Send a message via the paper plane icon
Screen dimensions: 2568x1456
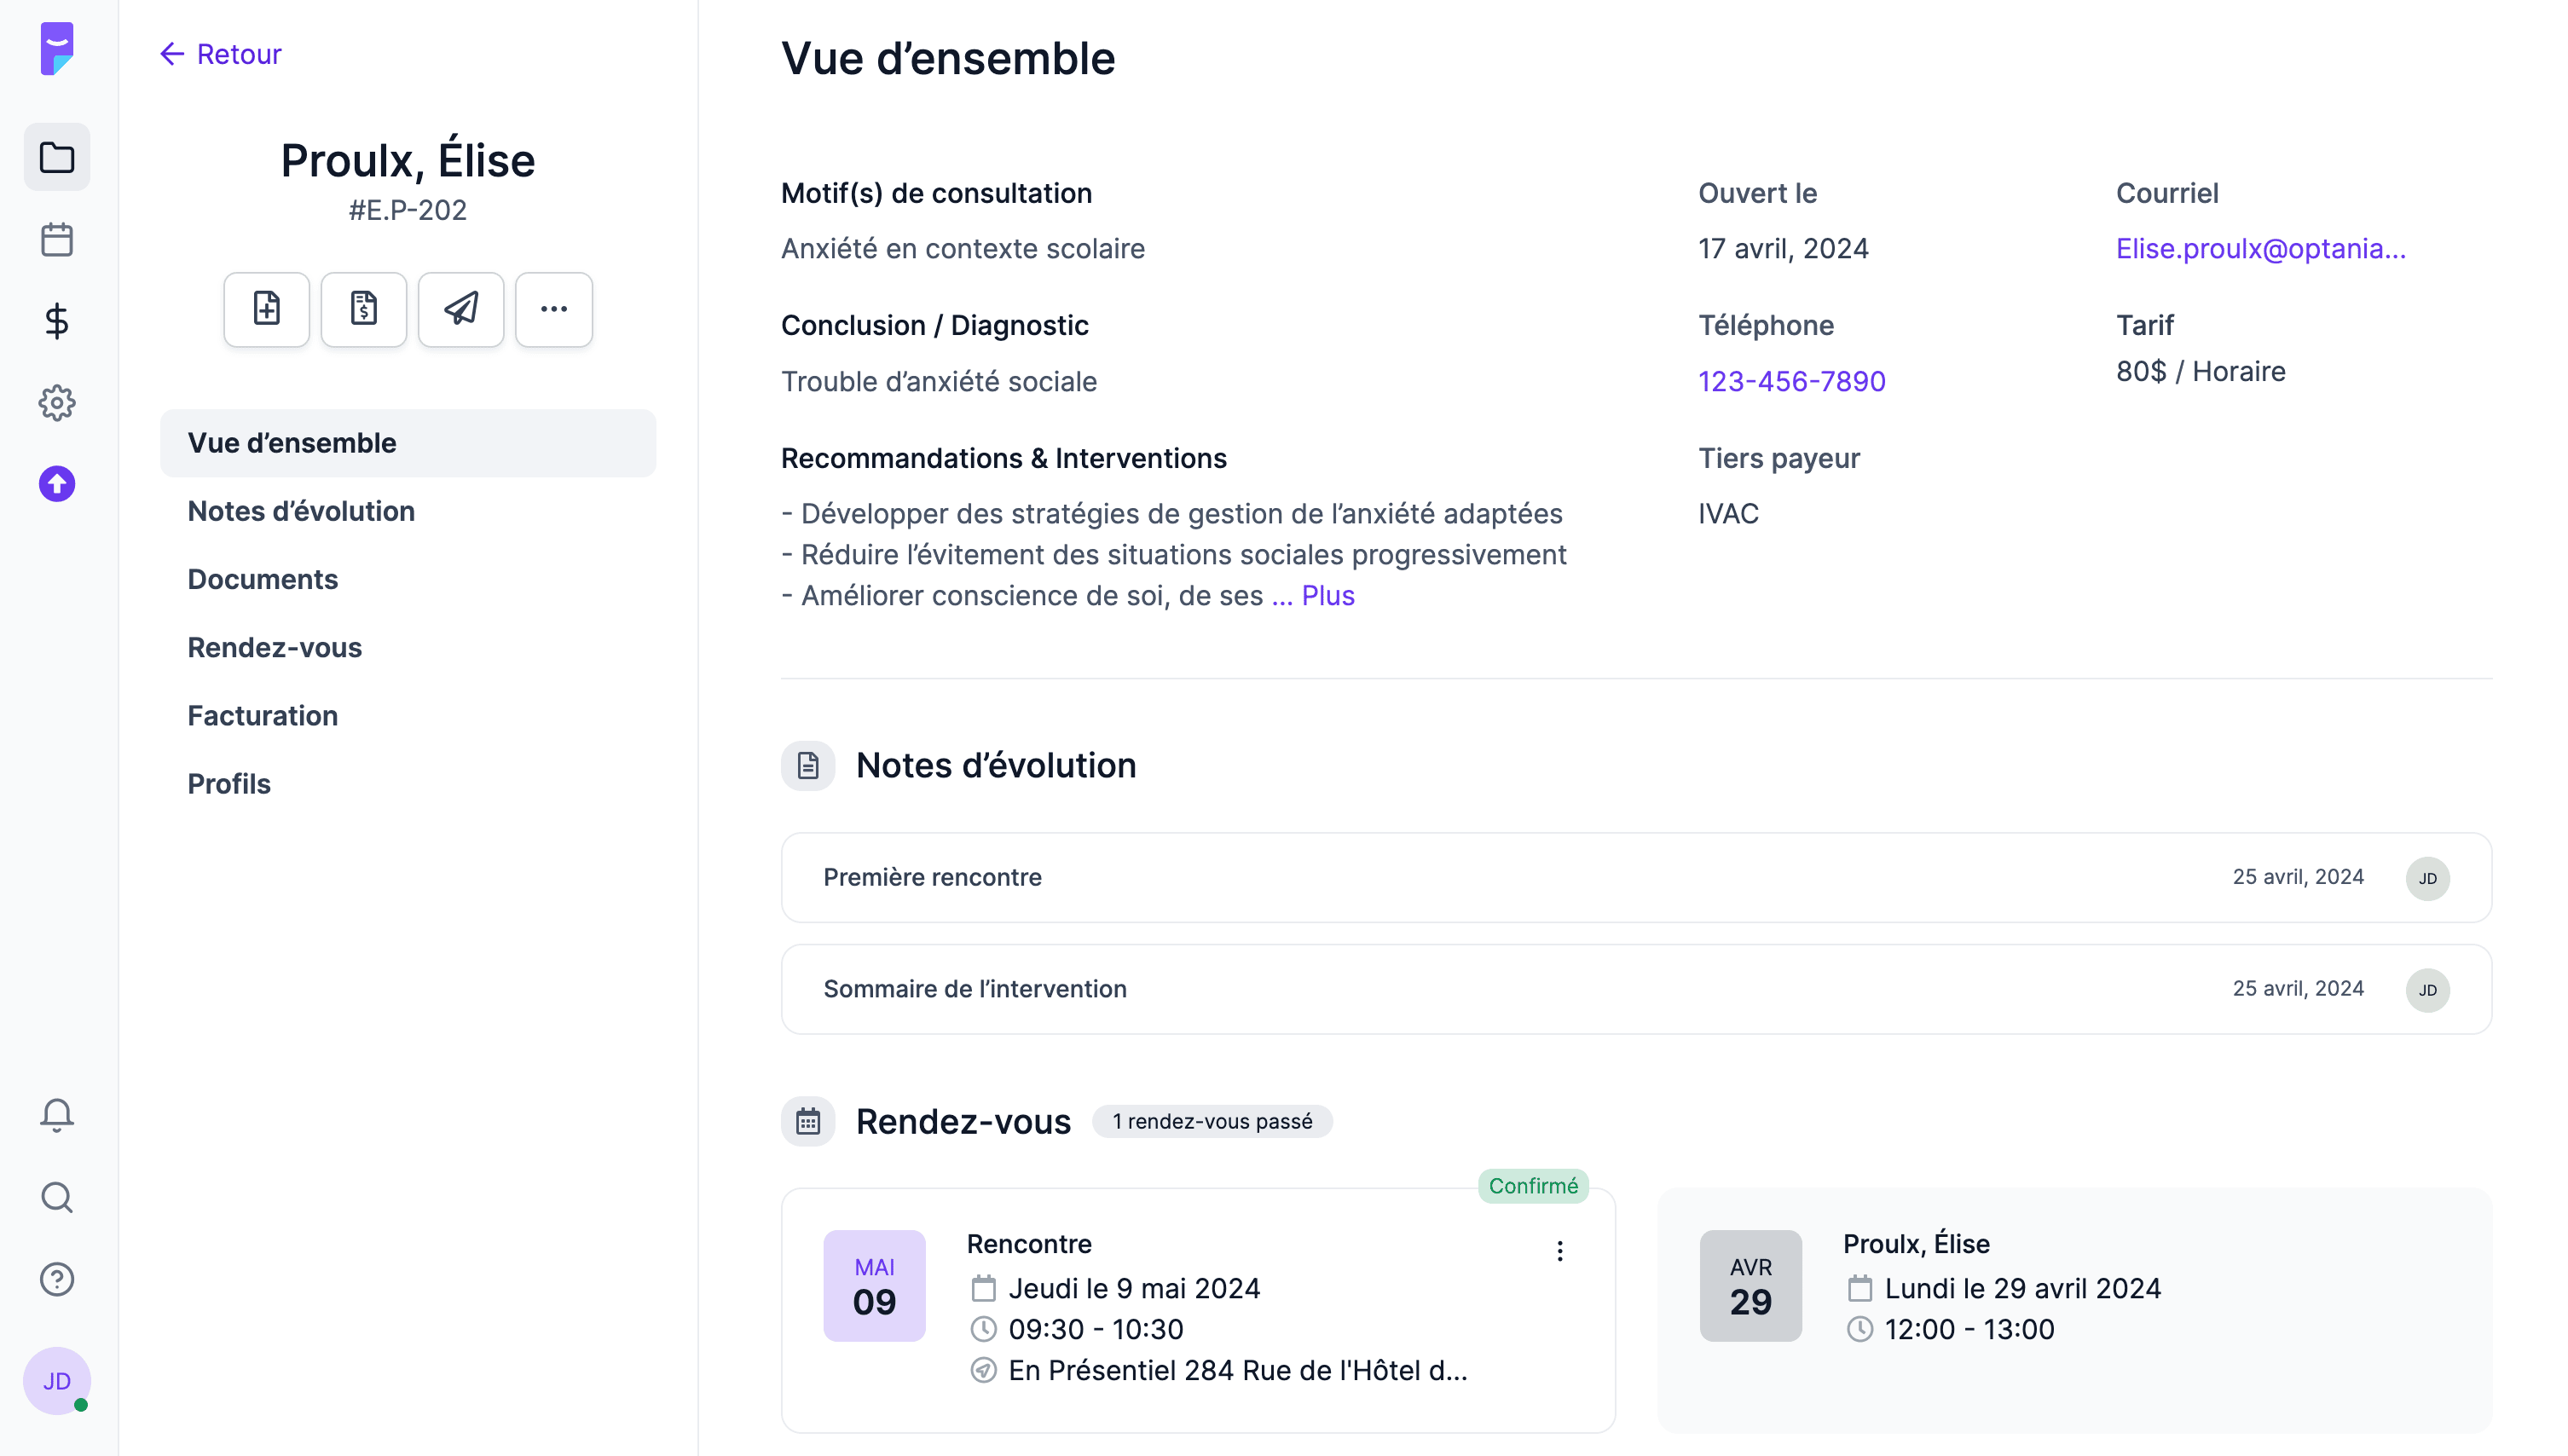tap(460, 309)
